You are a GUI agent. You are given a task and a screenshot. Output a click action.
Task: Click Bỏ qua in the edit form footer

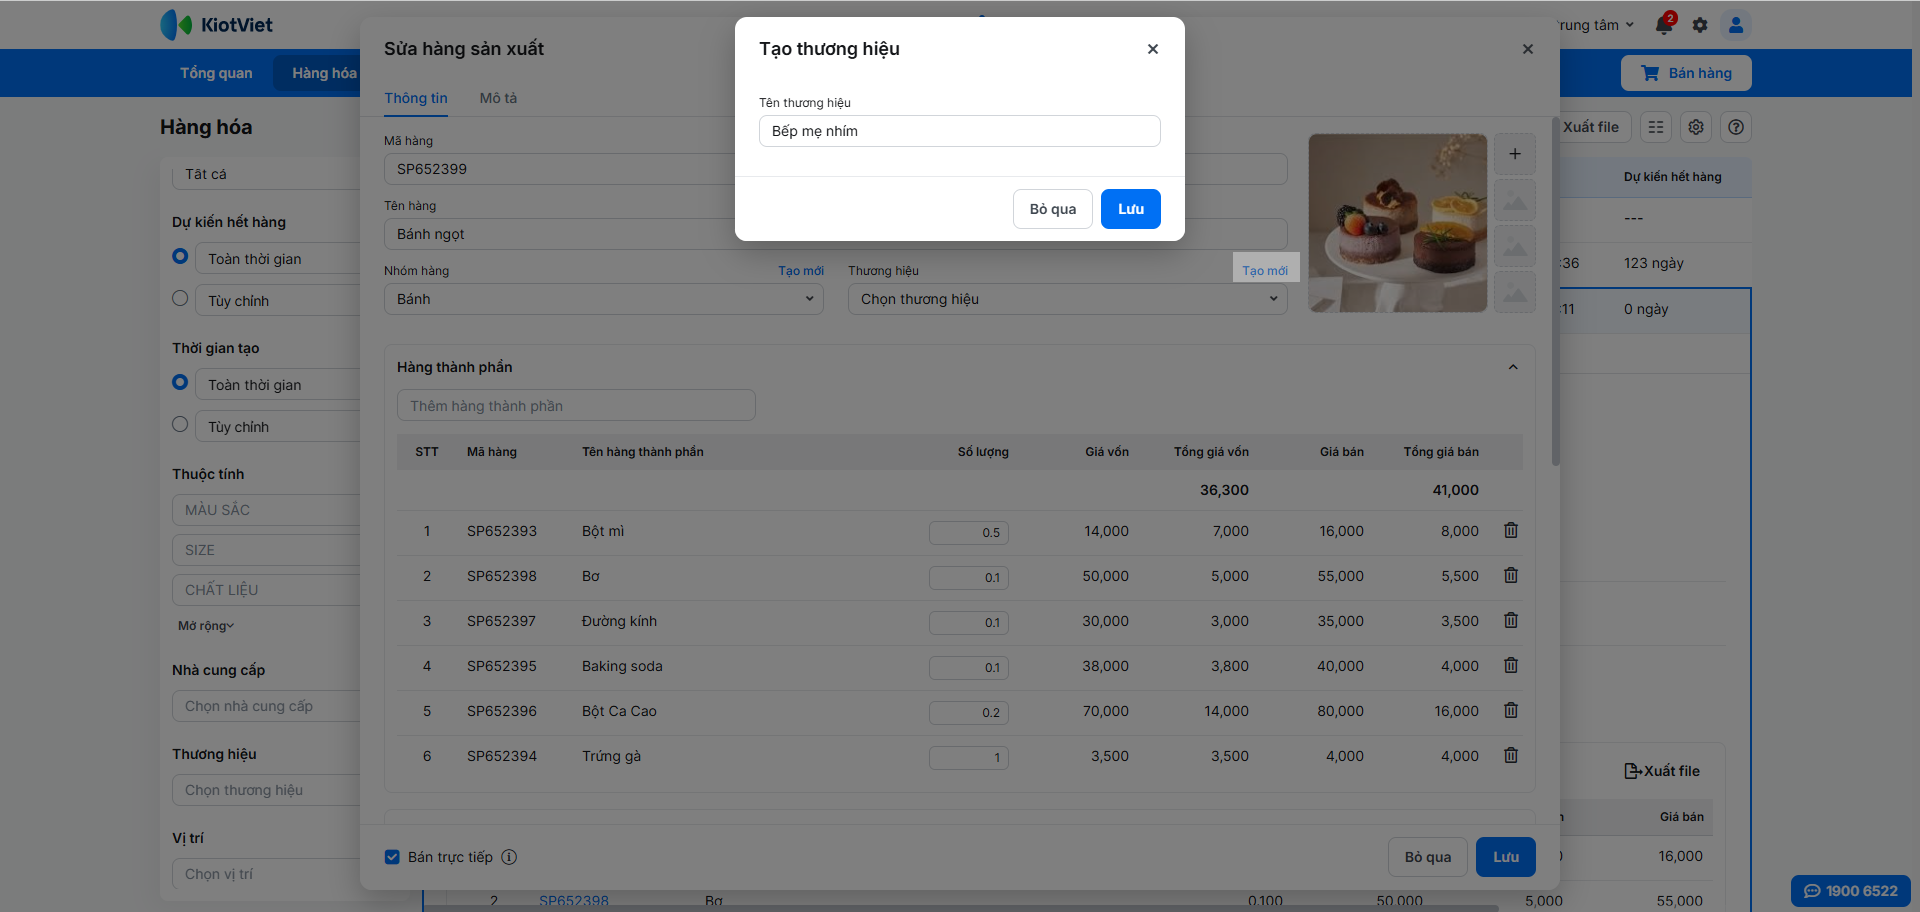[x=1428, y=857]
